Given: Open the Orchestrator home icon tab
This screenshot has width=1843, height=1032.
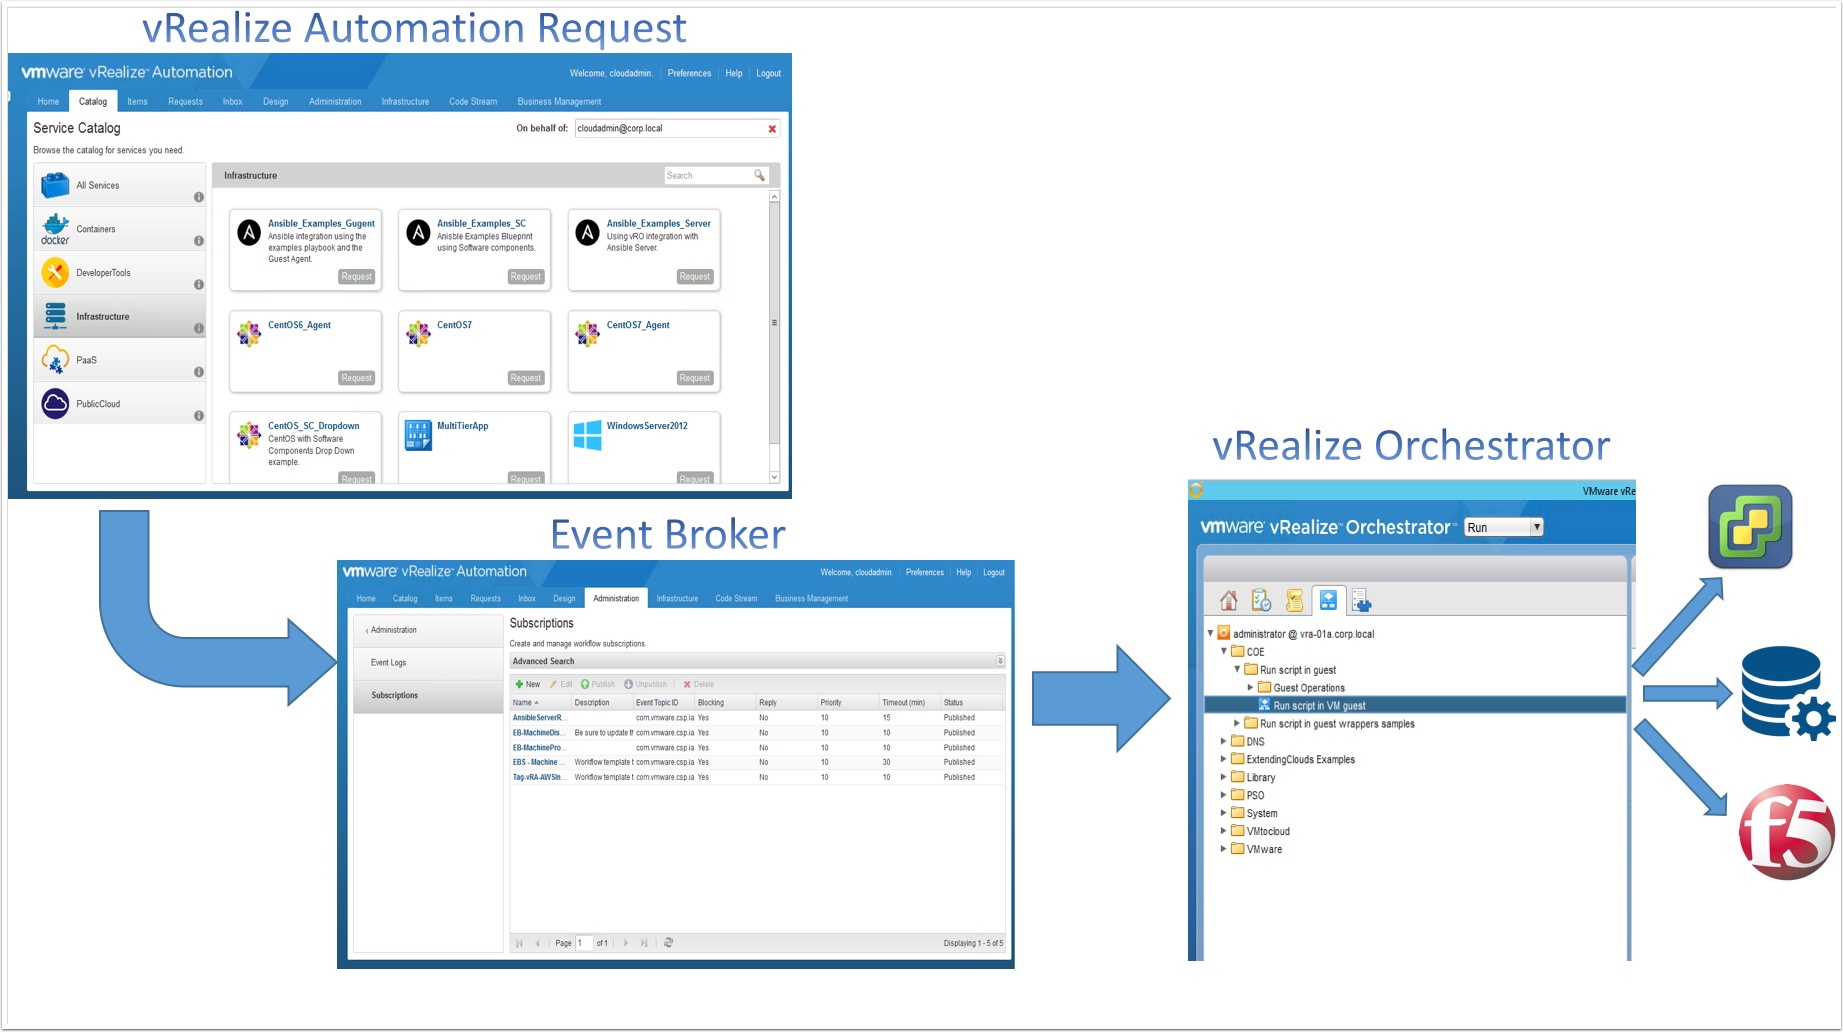Looking at the screenshot, I should click(1229, 600).
